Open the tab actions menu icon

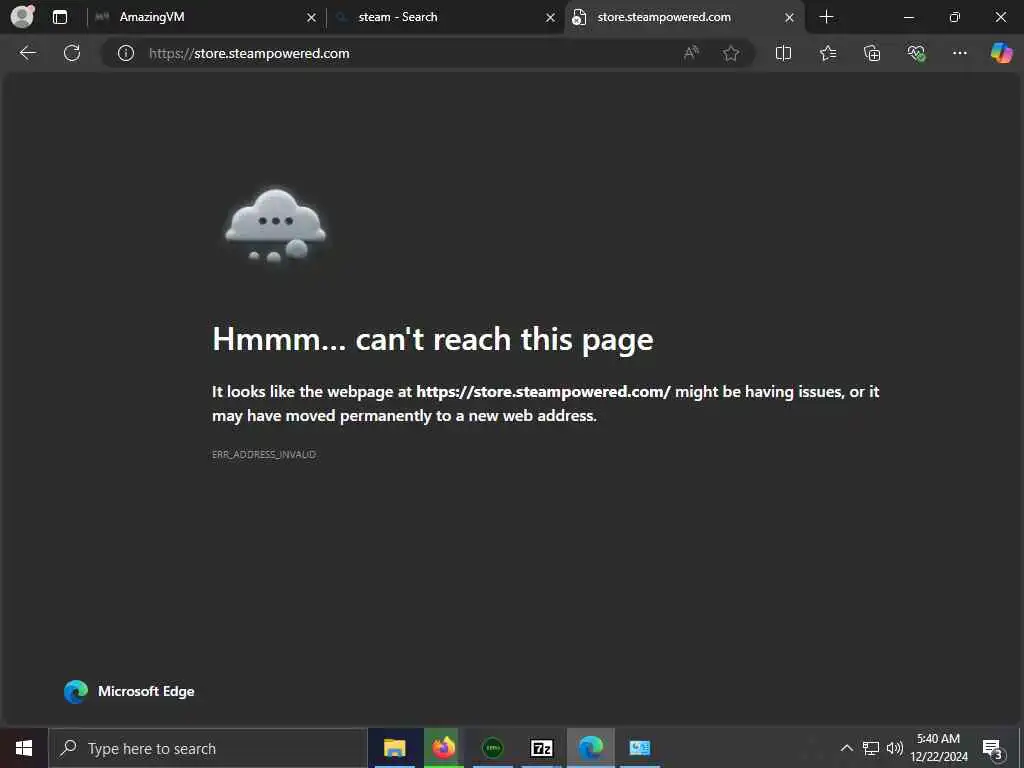[x=60, y=17]
